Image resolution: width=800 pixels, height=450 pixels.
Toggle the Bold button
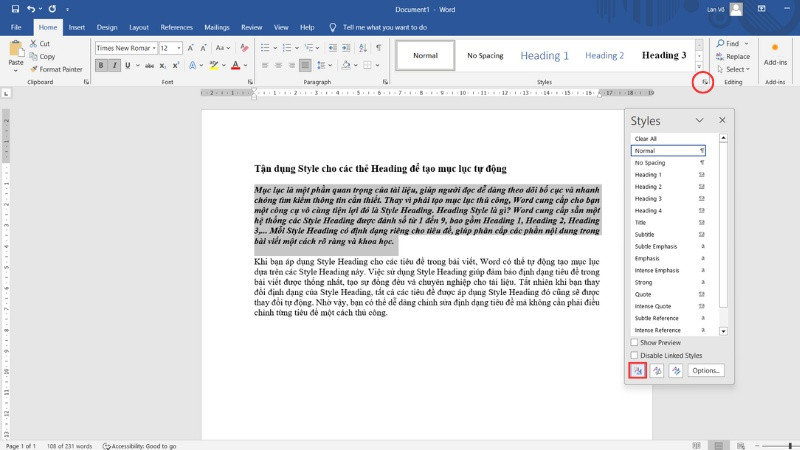point(101,66)
